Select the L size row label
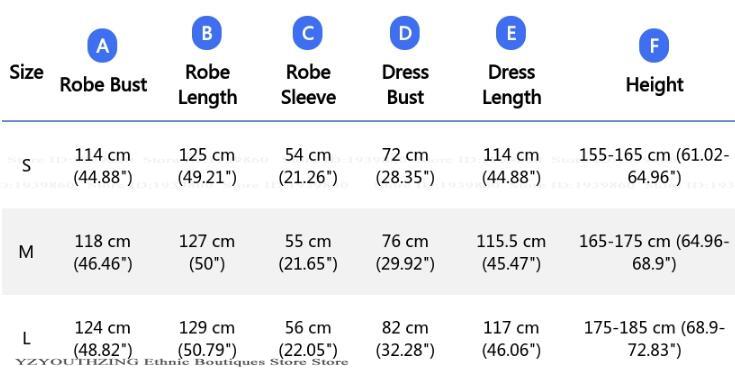 [26, 338]
